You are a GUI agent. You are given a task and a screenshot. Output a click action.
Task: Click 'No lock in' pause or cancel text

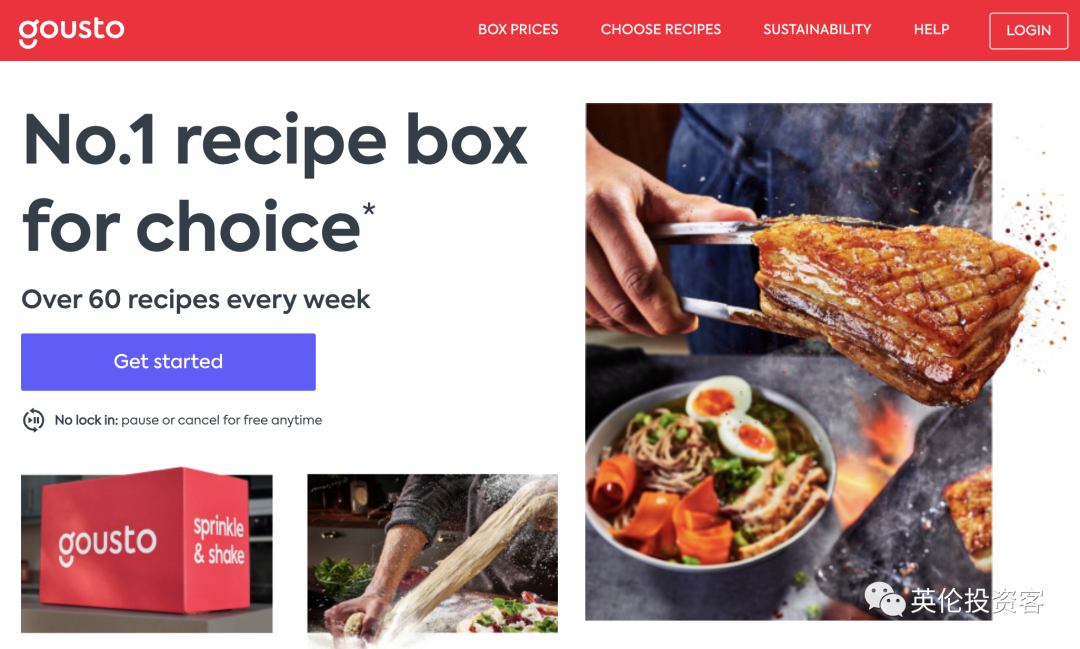pyautogui.click(x=188, y=420)
